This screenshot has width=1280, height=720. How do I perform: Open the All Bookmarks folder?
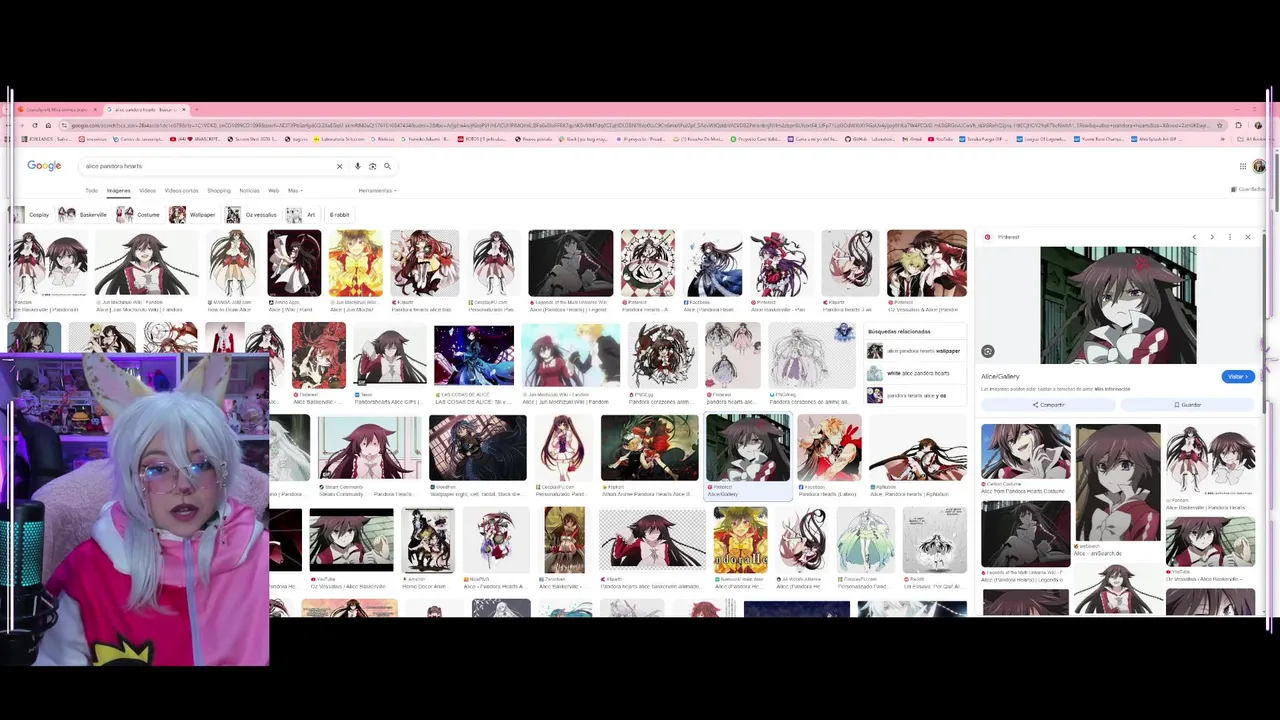[x=1253, y=139]
